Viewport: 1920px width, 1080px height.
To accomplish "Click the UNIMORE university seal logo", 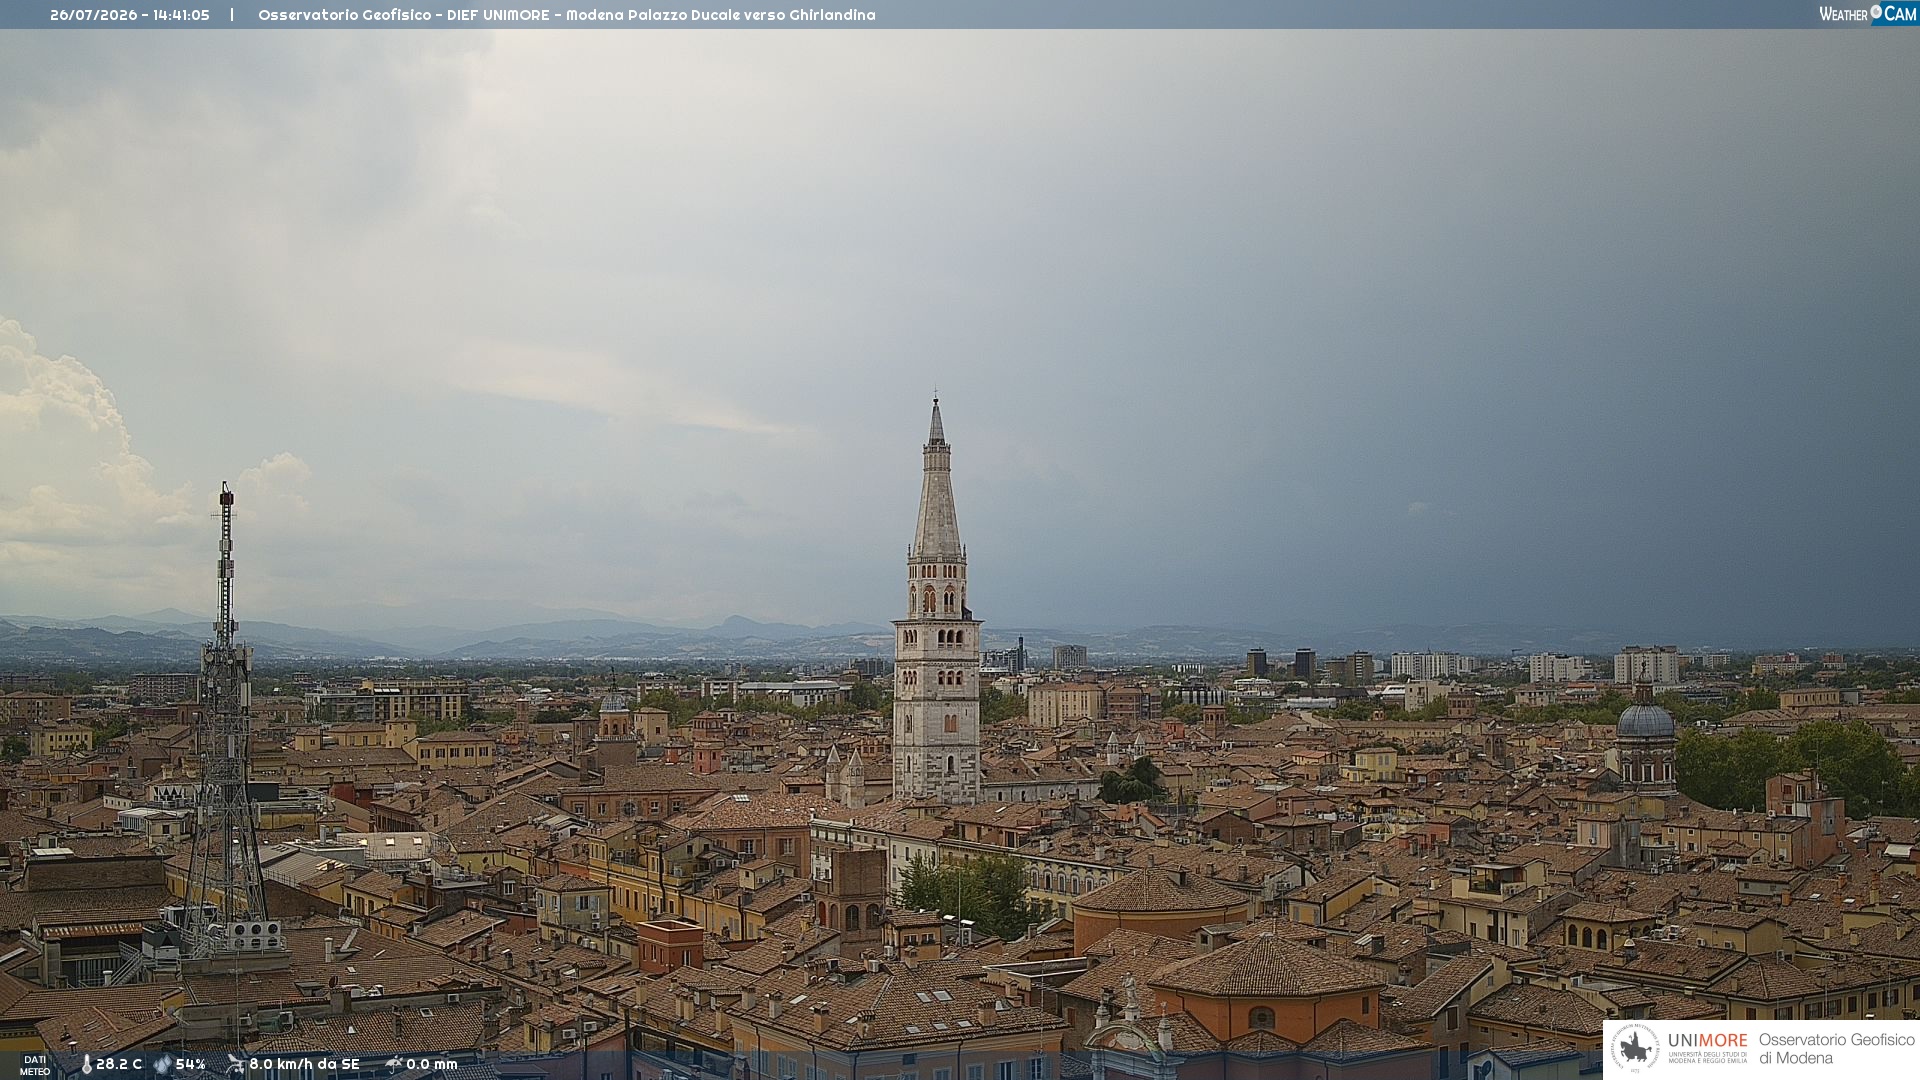I will point(1635,1048).
